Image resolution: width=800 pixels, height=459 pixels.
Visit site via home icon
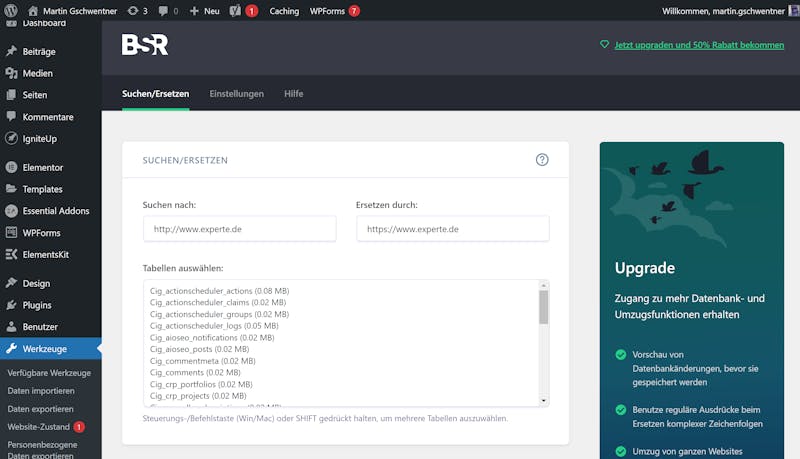pos(33,11)
